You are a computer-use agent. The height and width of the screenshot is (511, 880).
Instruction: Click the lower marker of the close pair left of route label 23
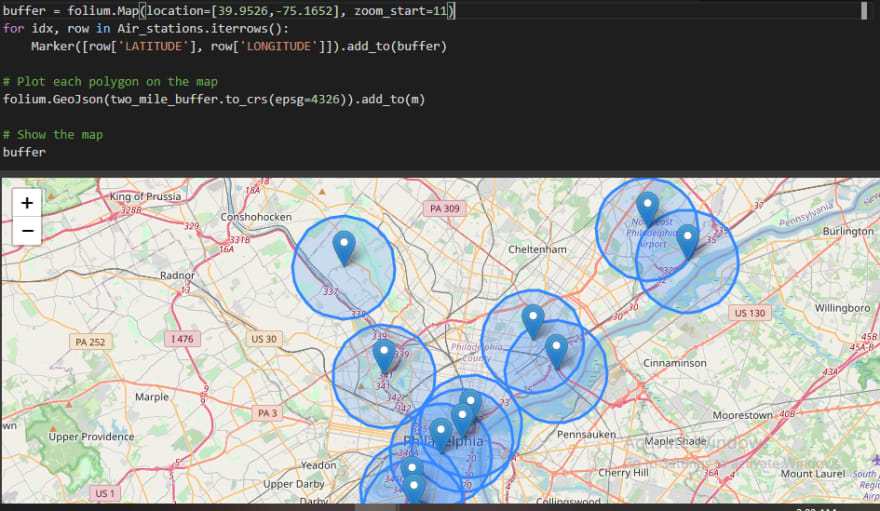(x=462, y=420)
